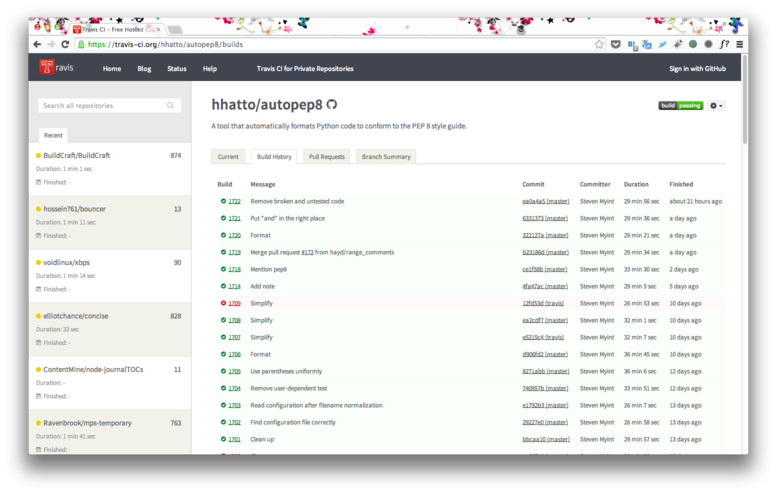The width and height of the screenshot is (777, 494).
Task: Open the Chrome hamburger menu
Action: click(x=739, y=45)
